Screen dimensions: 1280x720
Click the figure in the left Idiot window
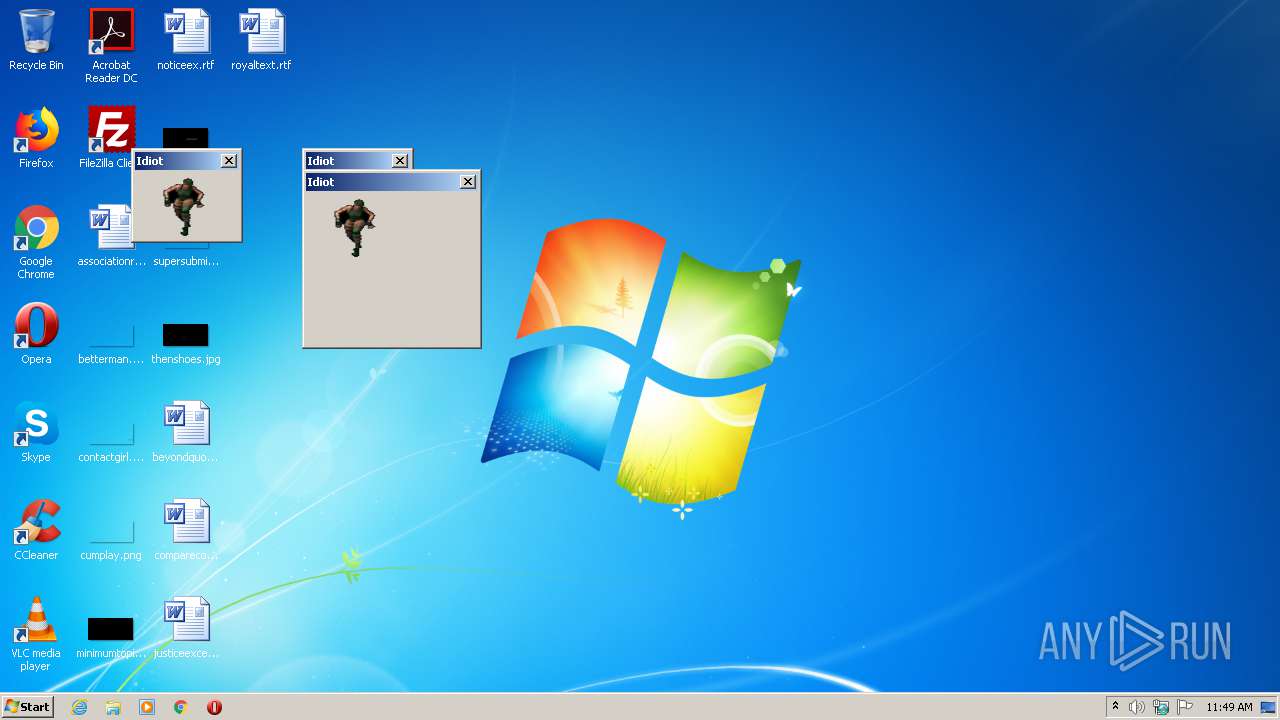click(184, 205)
